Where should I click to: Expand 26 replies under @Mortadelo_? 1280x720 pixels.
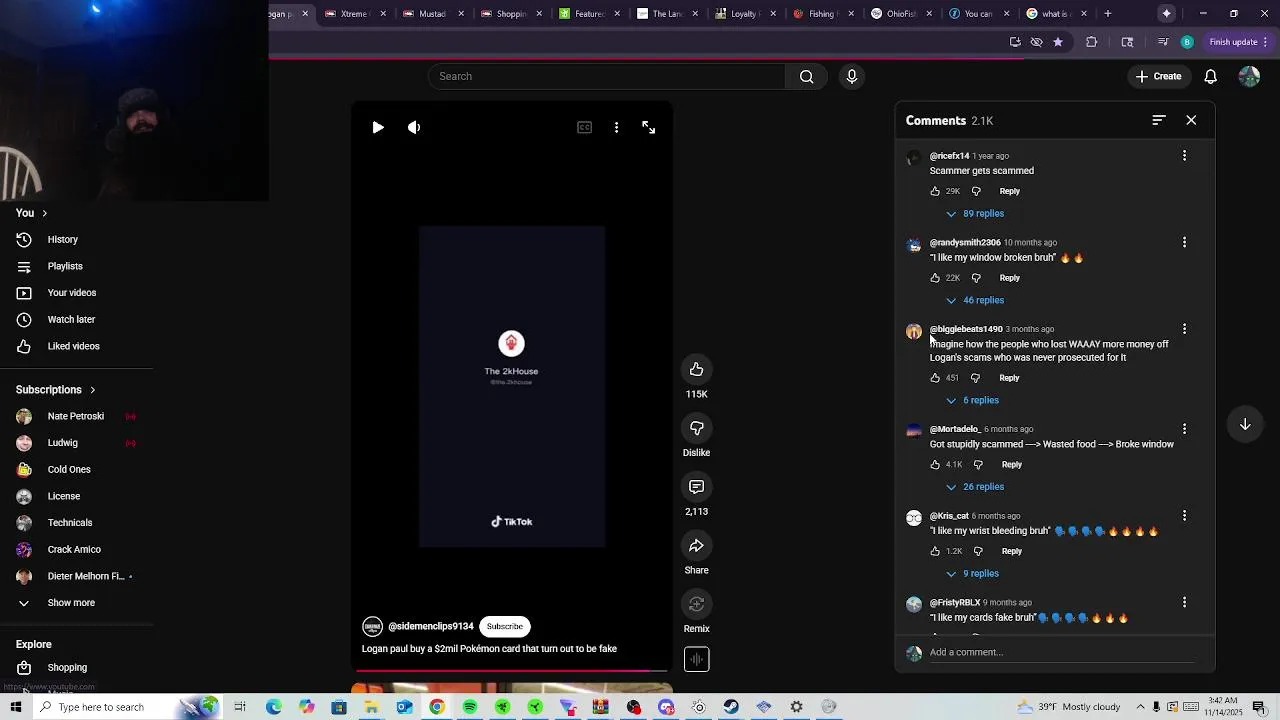(975, 487)
